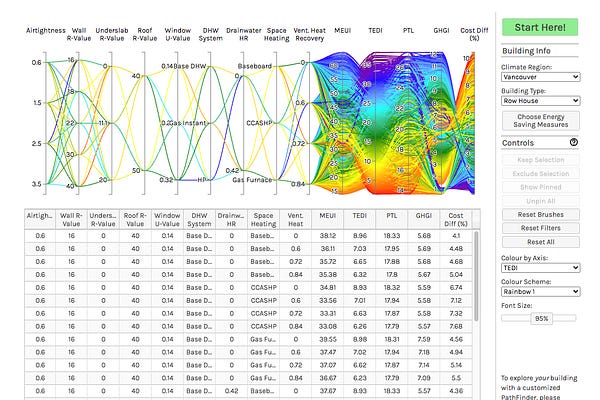
Task: Click the 0.6 tick on Airtightness axis
Action: 37,62
